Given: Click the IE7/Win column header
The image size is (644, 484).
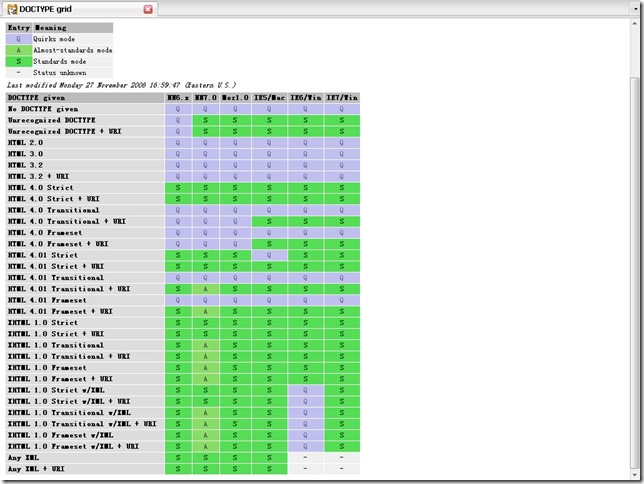Looking at the screenshot, I should click(x=342, y=98).
